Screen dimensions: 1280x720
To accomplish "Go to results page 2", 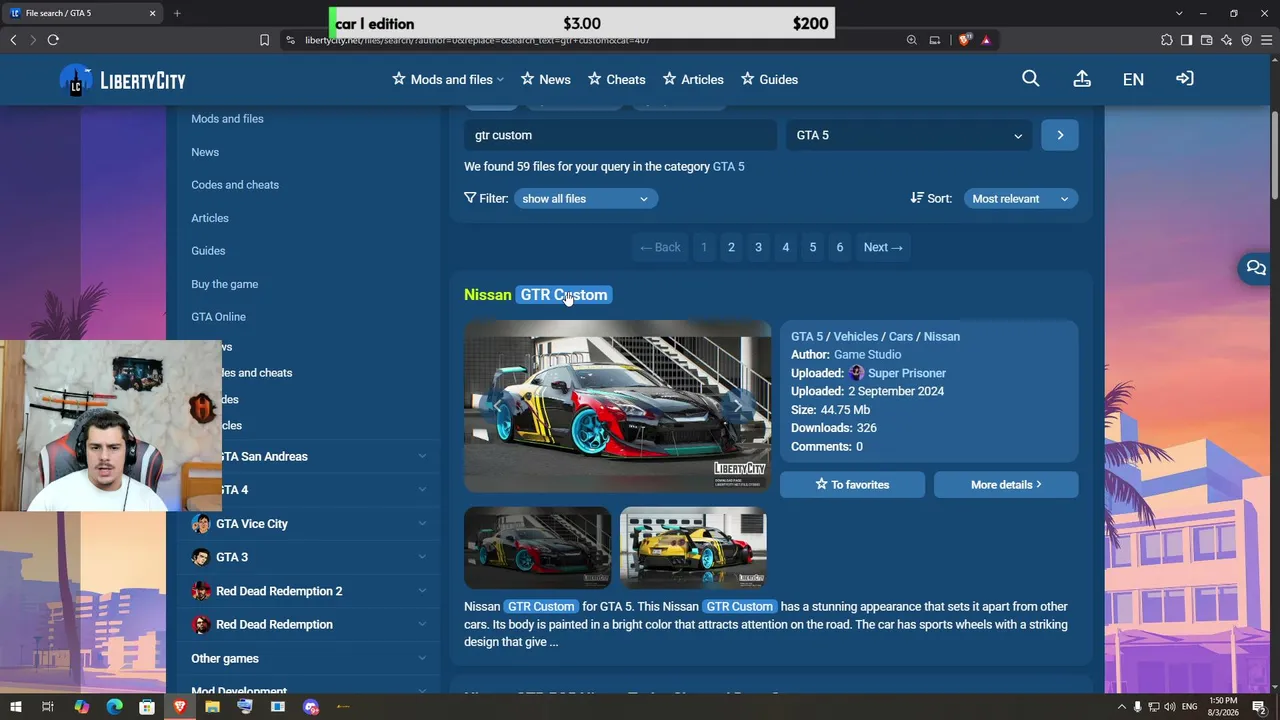I will 731,247.
